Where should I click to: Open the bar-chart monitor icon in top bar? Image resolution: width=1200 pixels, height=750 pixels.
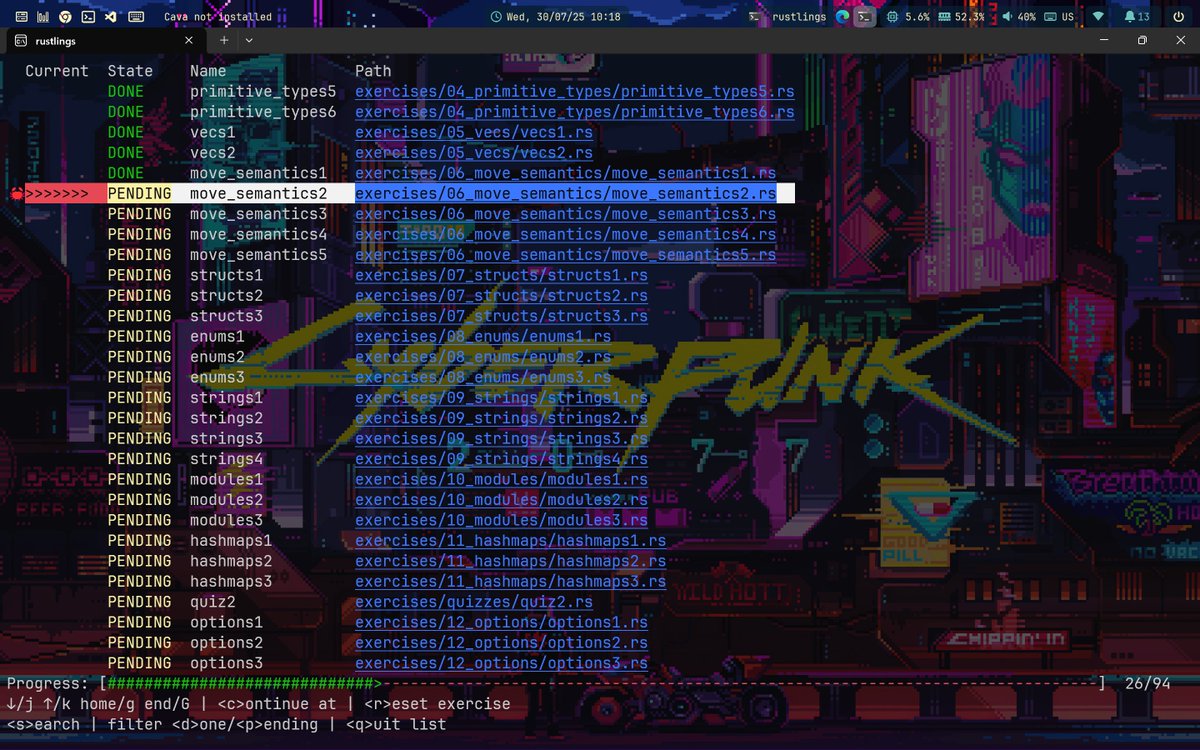click(x=42, y=17)
